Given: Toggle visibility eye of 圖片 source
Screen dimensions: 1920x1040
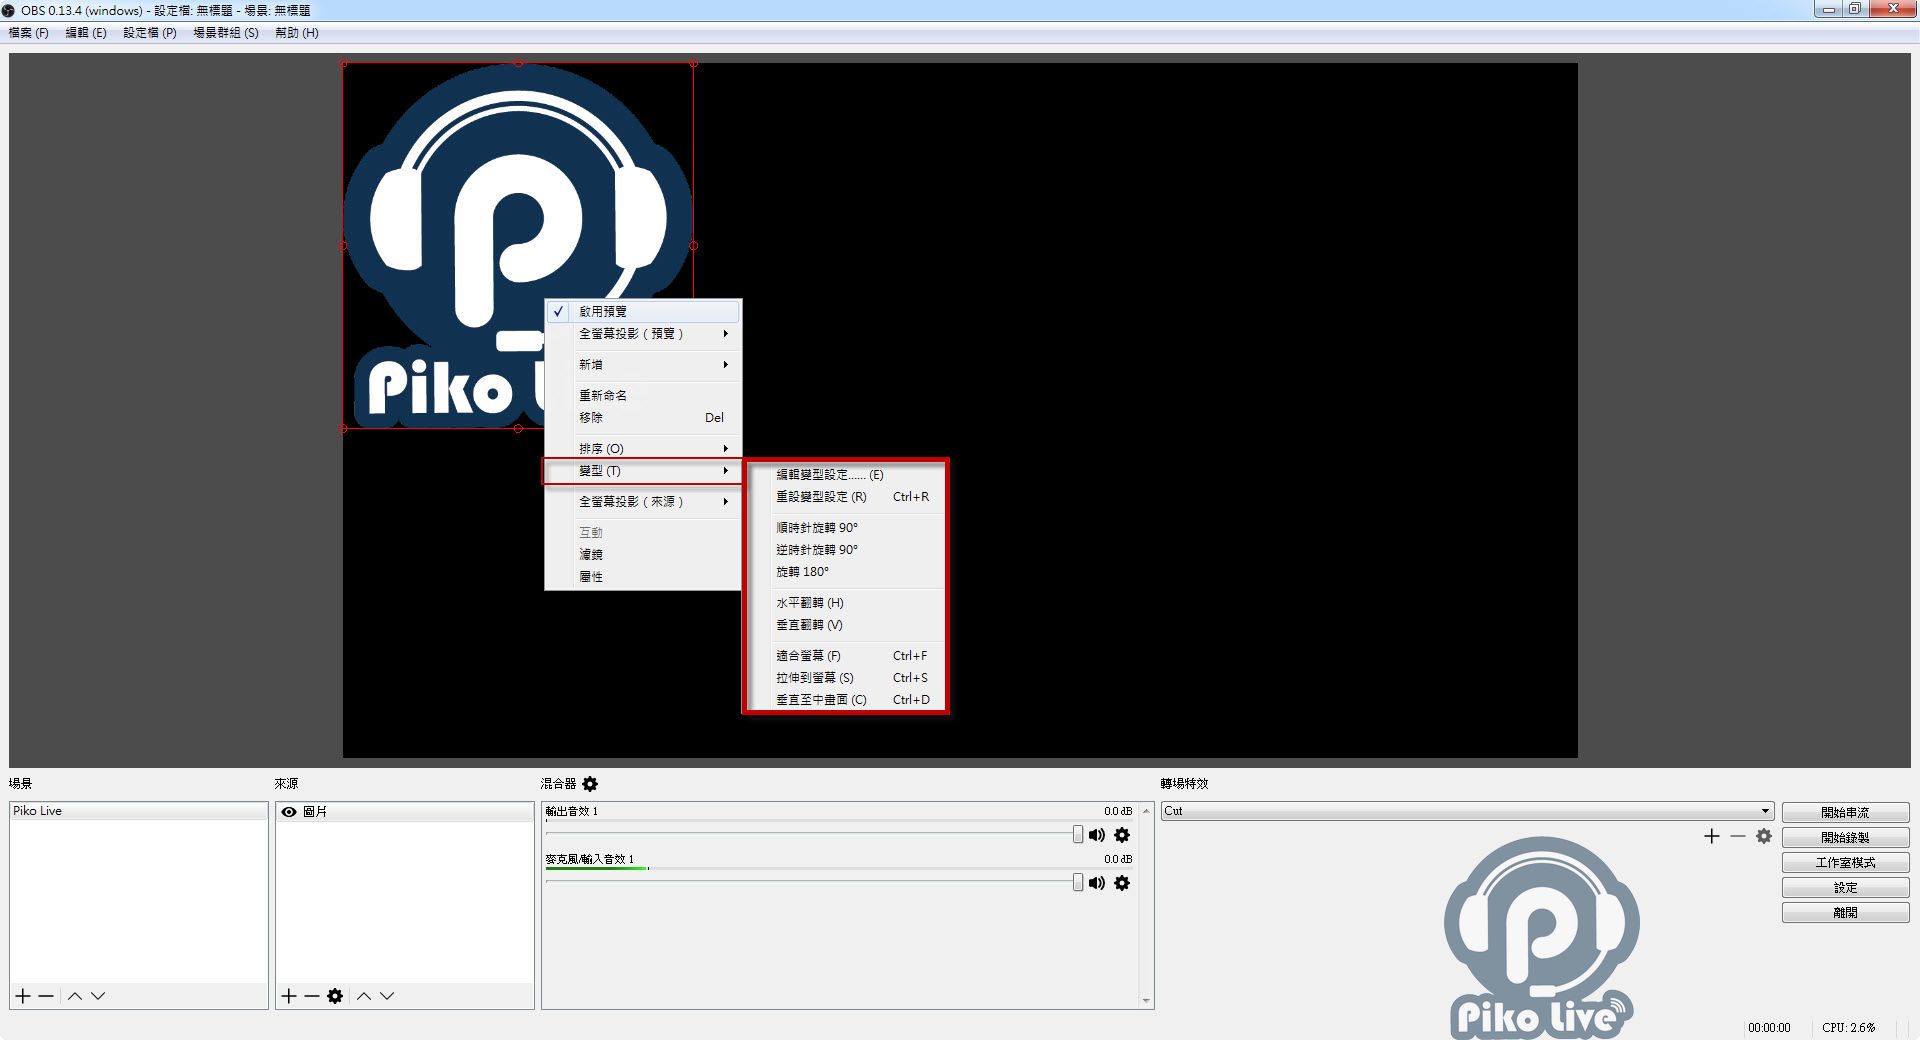Looking at the screenshot, I should click(x=289, y=812).
